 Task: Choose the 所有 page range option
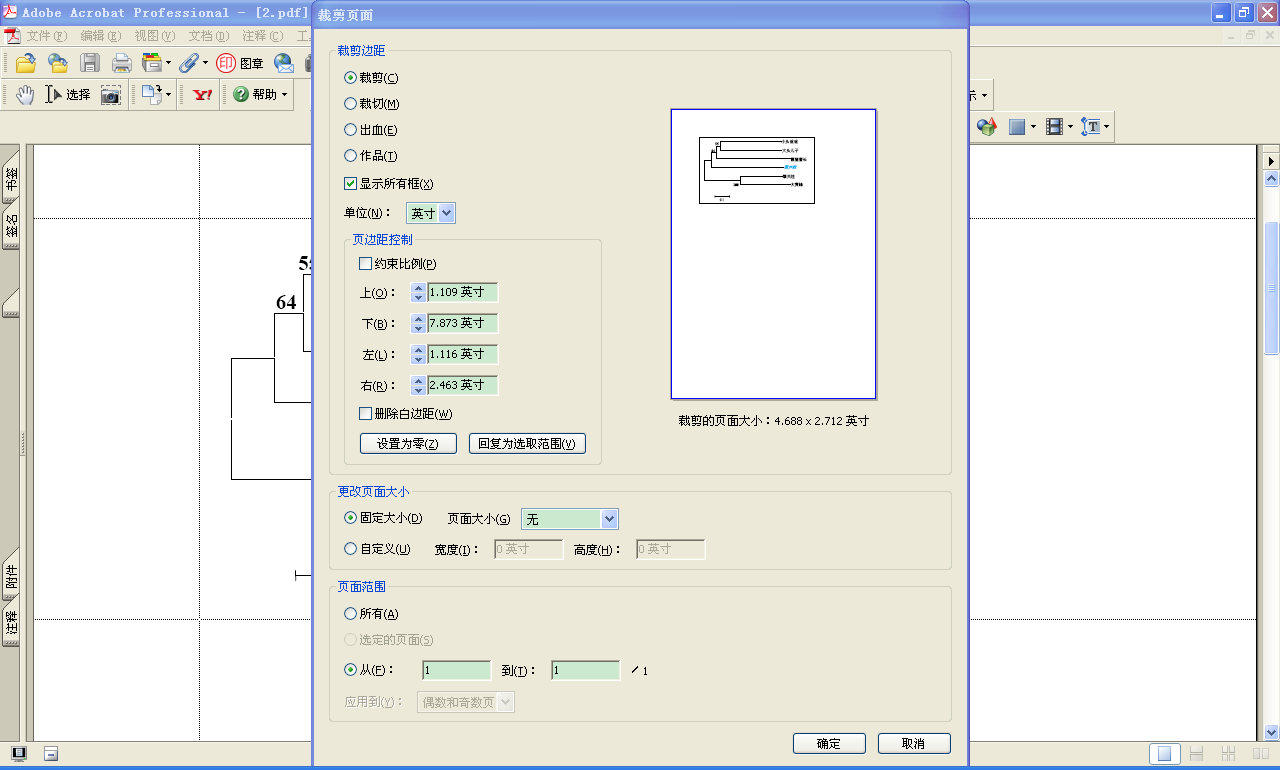point(350,614)
